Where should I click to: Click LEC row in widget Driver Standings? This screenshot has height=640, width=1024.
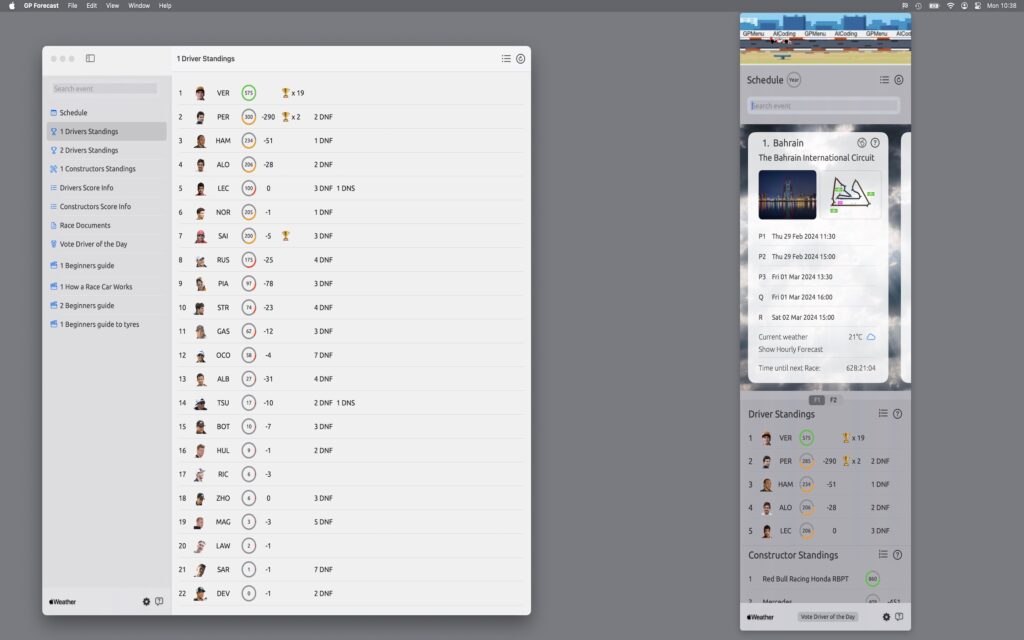tap(825, 531)
